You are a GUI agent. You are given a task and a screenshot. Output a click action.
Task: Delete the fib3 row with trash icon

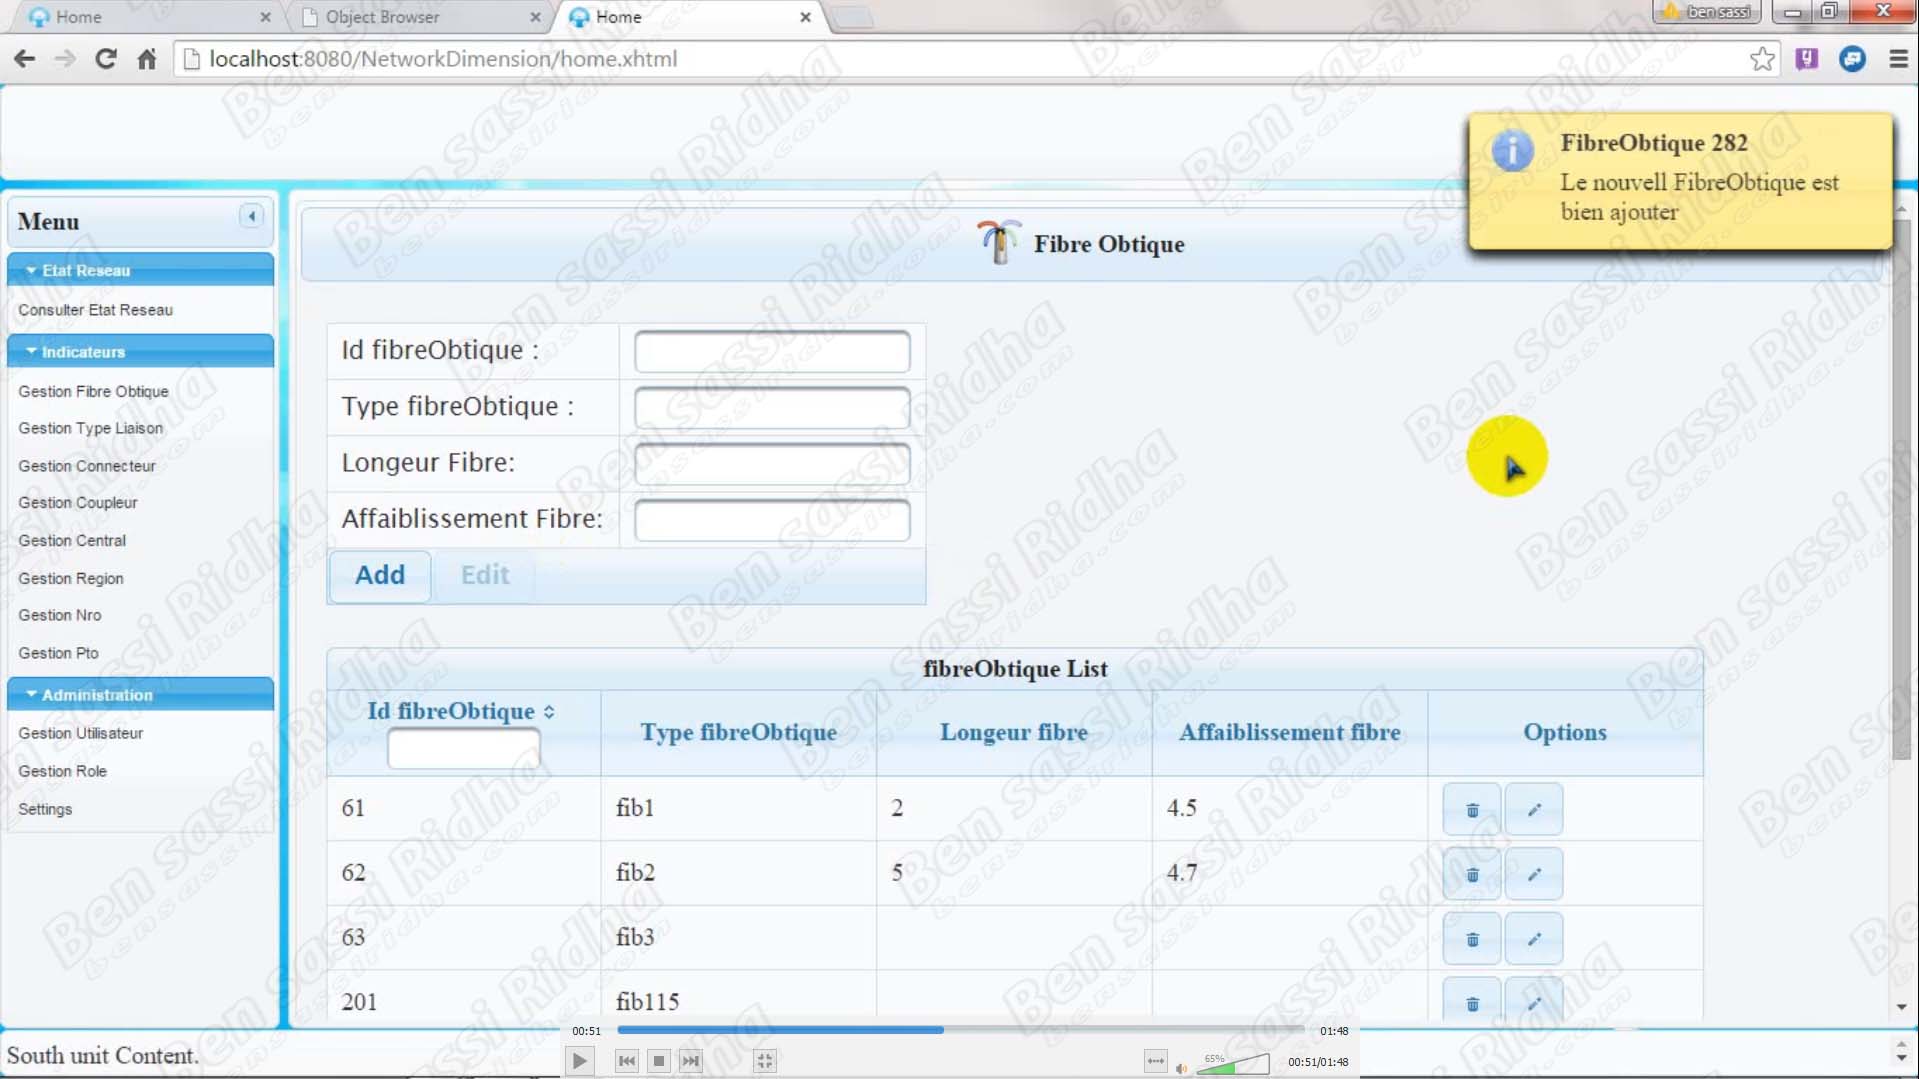[x=1471, y=939]
